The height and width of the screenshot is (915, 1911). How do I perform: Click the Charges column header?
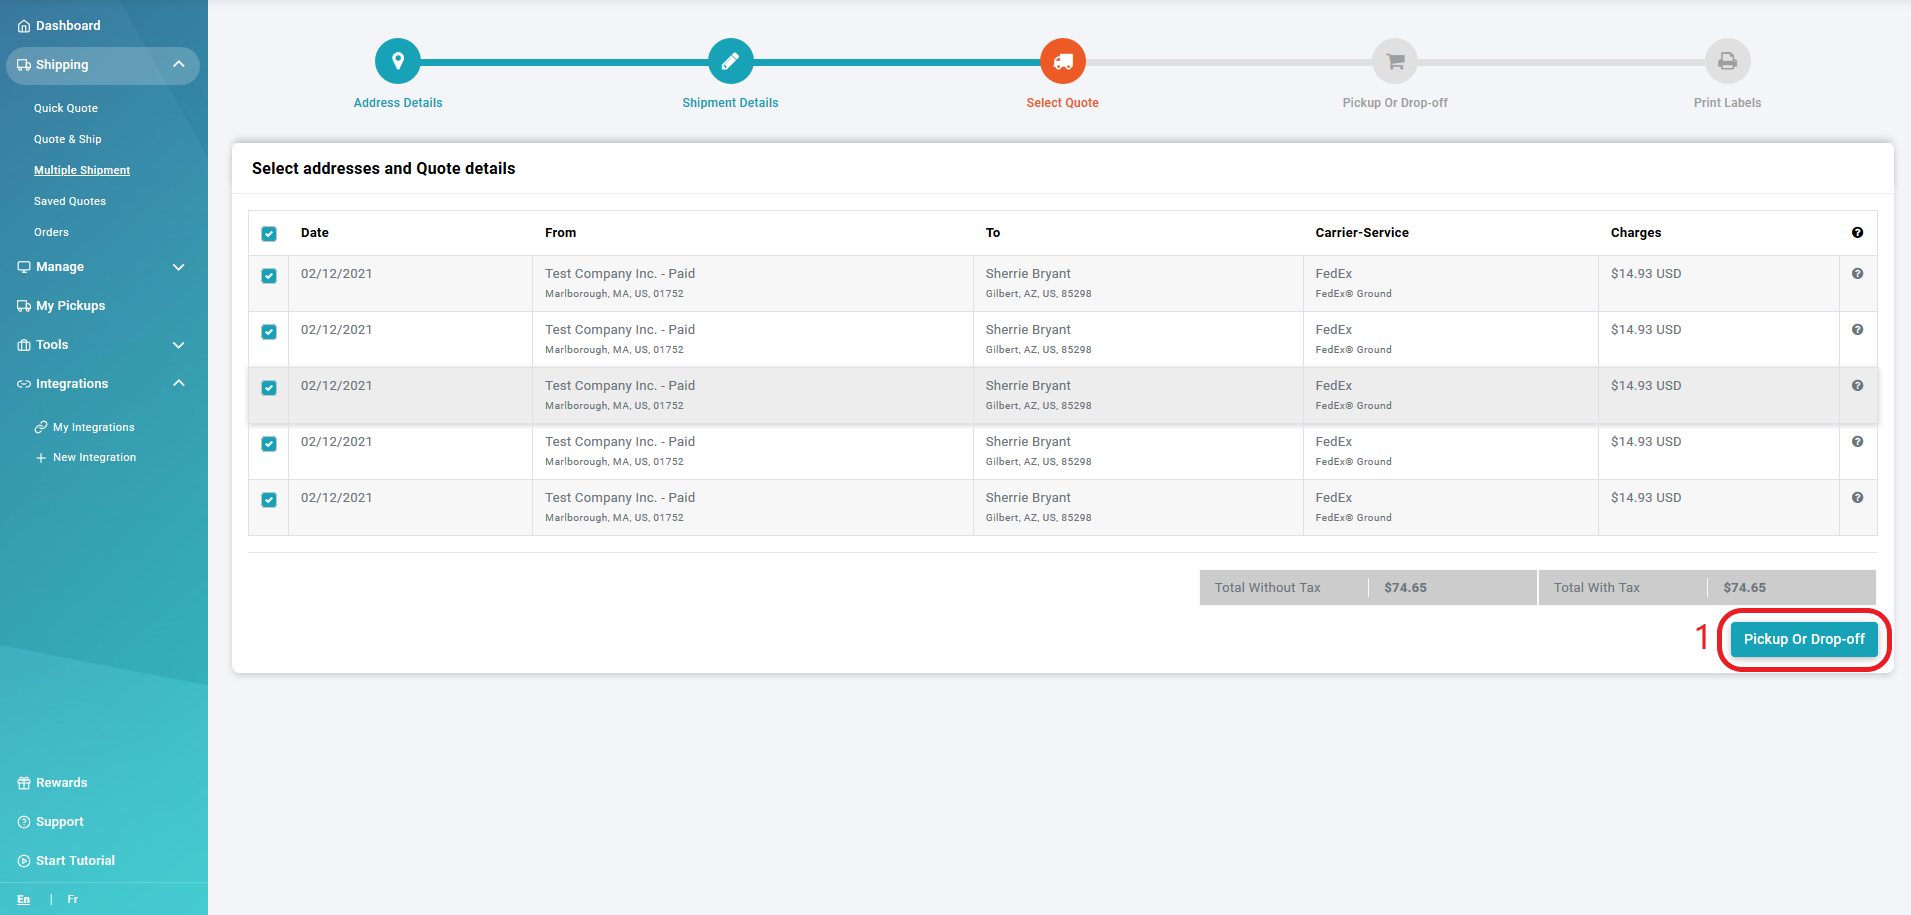1636,233
